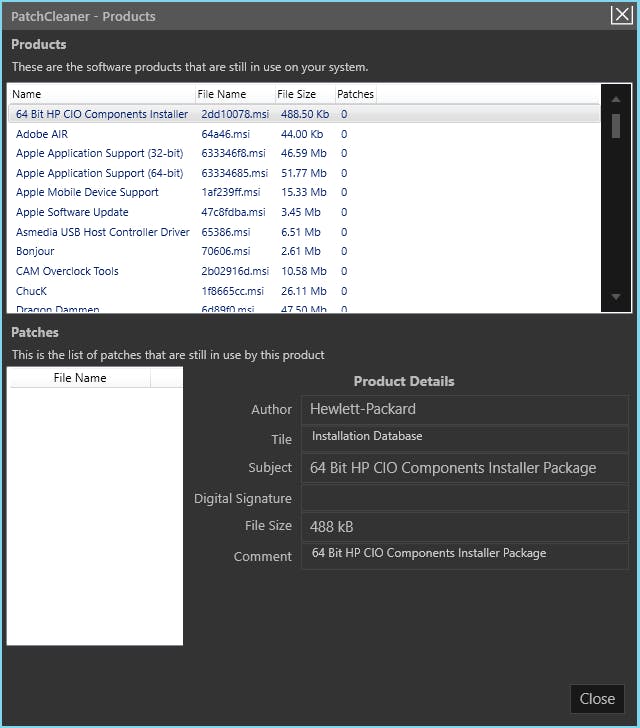Click file name 64a46.msi
Image resolution: width=640 pixels, height=728 pixels.
coord(226,134)
